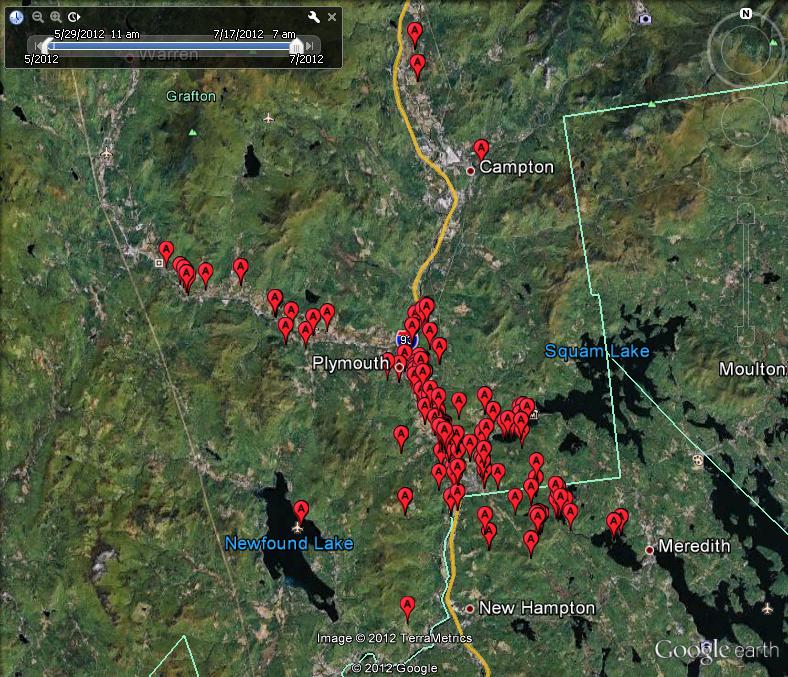Click the Meredith town label
The height and width of the screenshot is (677, 788).
[694, 546]
